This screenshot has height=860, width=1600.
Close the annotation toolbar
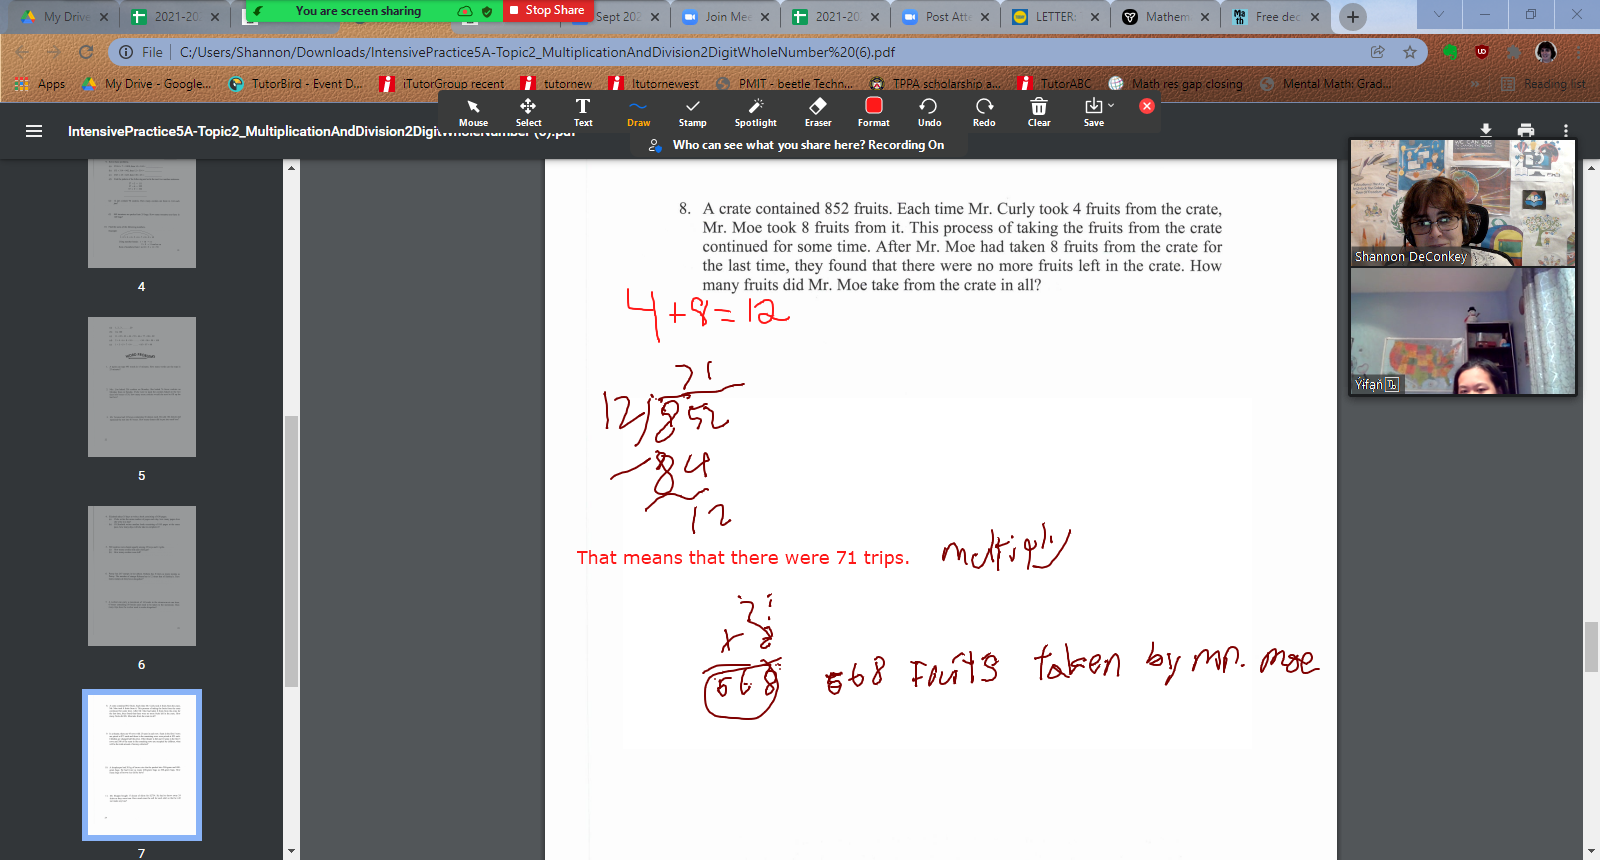[x=1147, y=106]
